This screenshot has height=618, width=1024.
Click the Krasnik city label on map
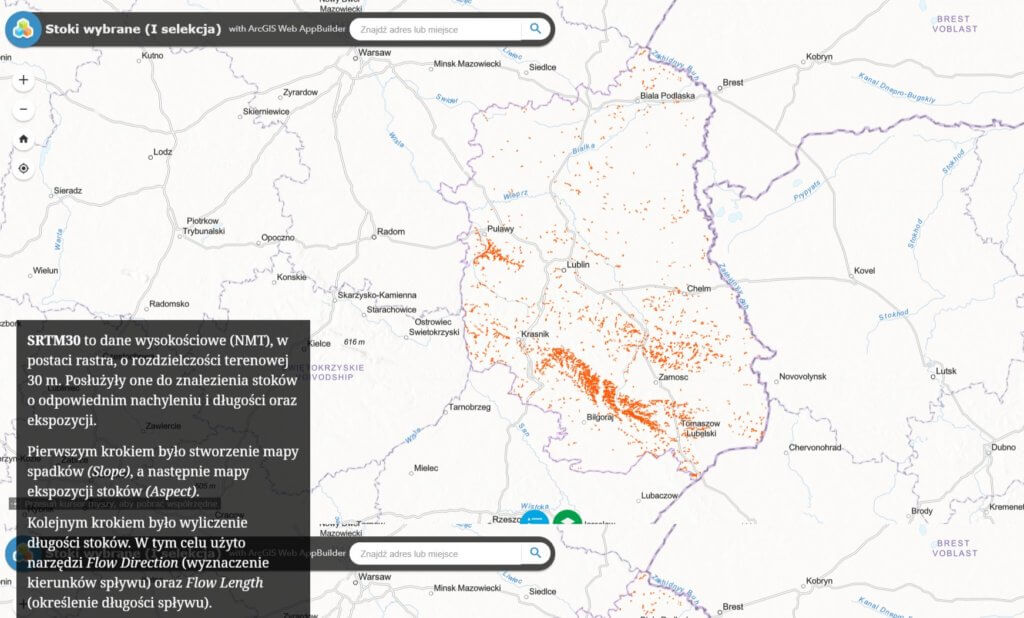click(535, 334)
